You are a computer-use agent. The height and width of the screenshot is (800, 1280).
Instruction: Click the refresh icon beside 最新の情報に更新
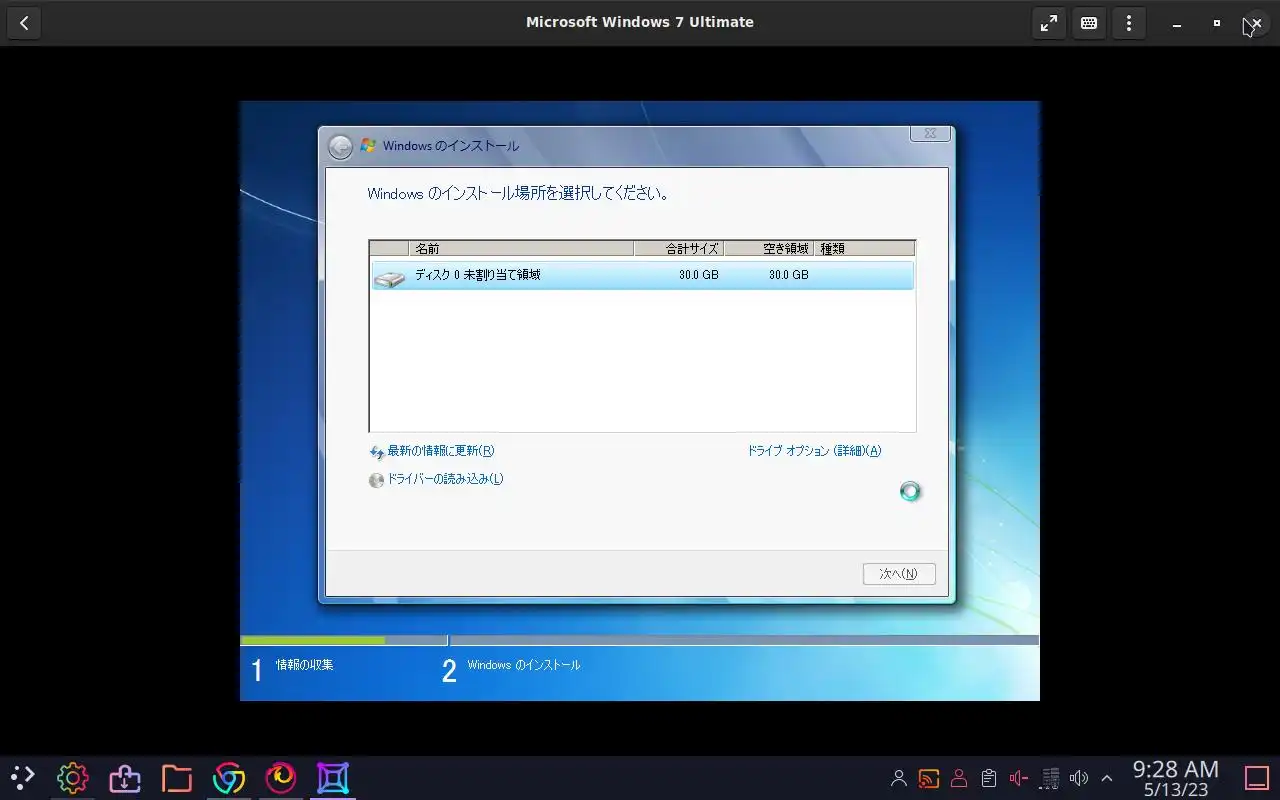tap(377, 452)
